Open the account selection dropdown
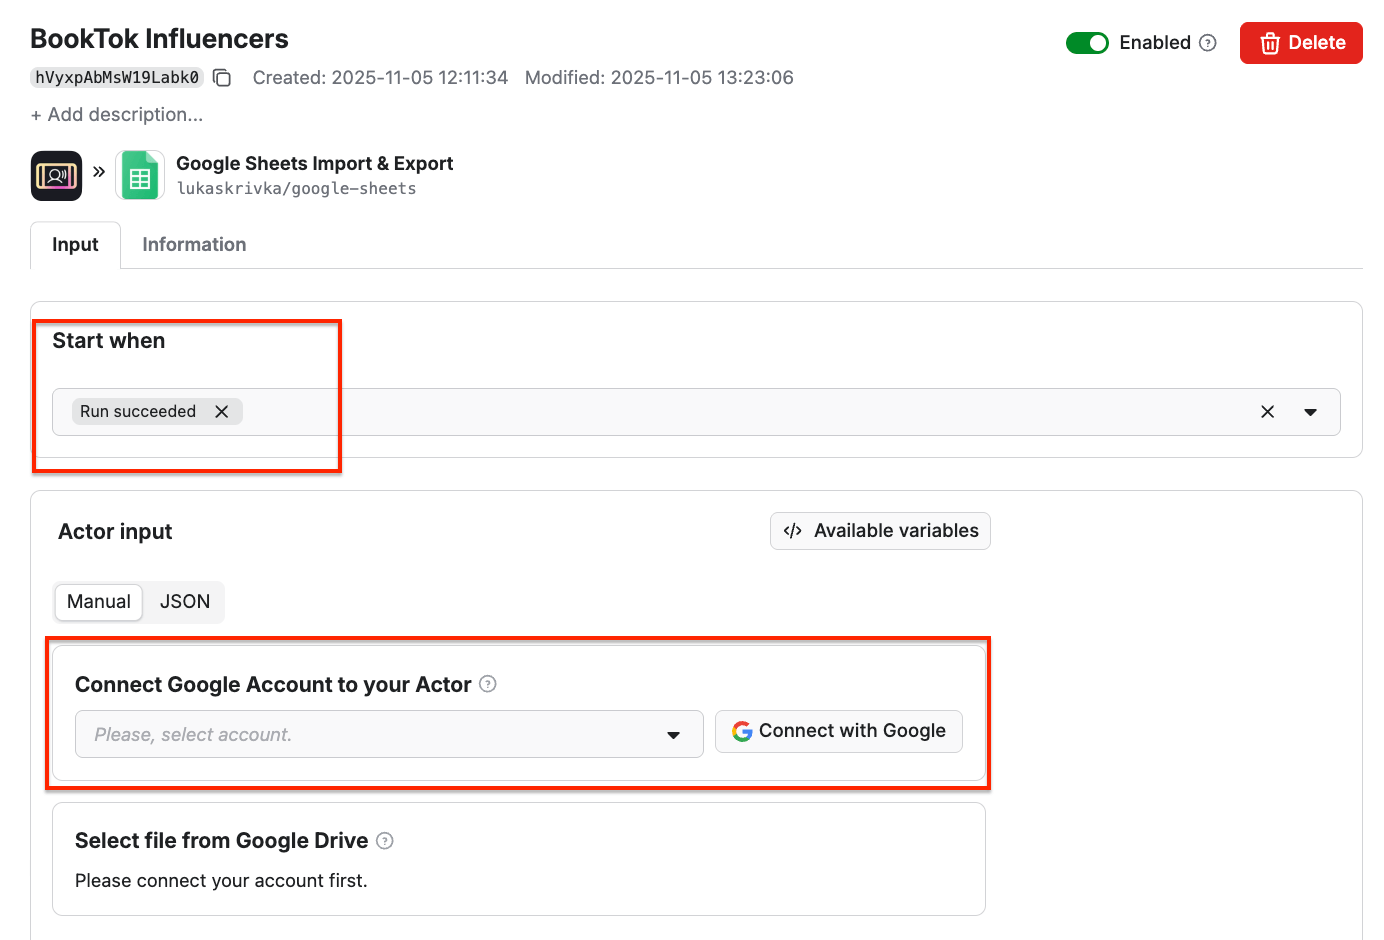The width and height of the screenshot is (1384, 940). tap(673, 734)
